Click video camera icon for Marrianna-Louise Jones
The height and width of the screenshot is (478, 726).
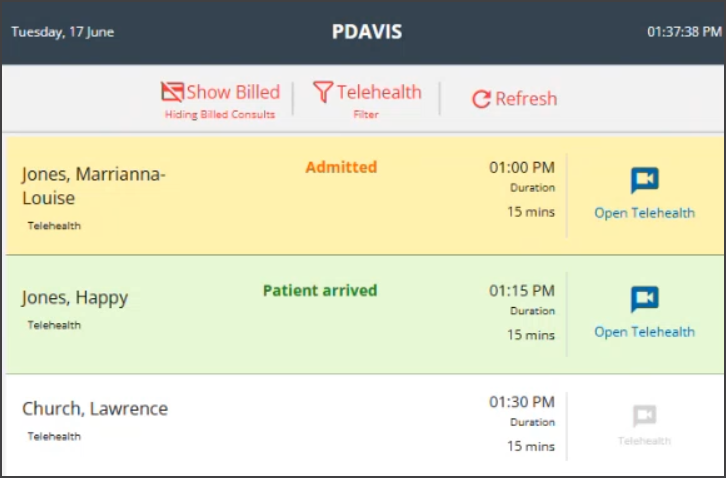(644, 181)
